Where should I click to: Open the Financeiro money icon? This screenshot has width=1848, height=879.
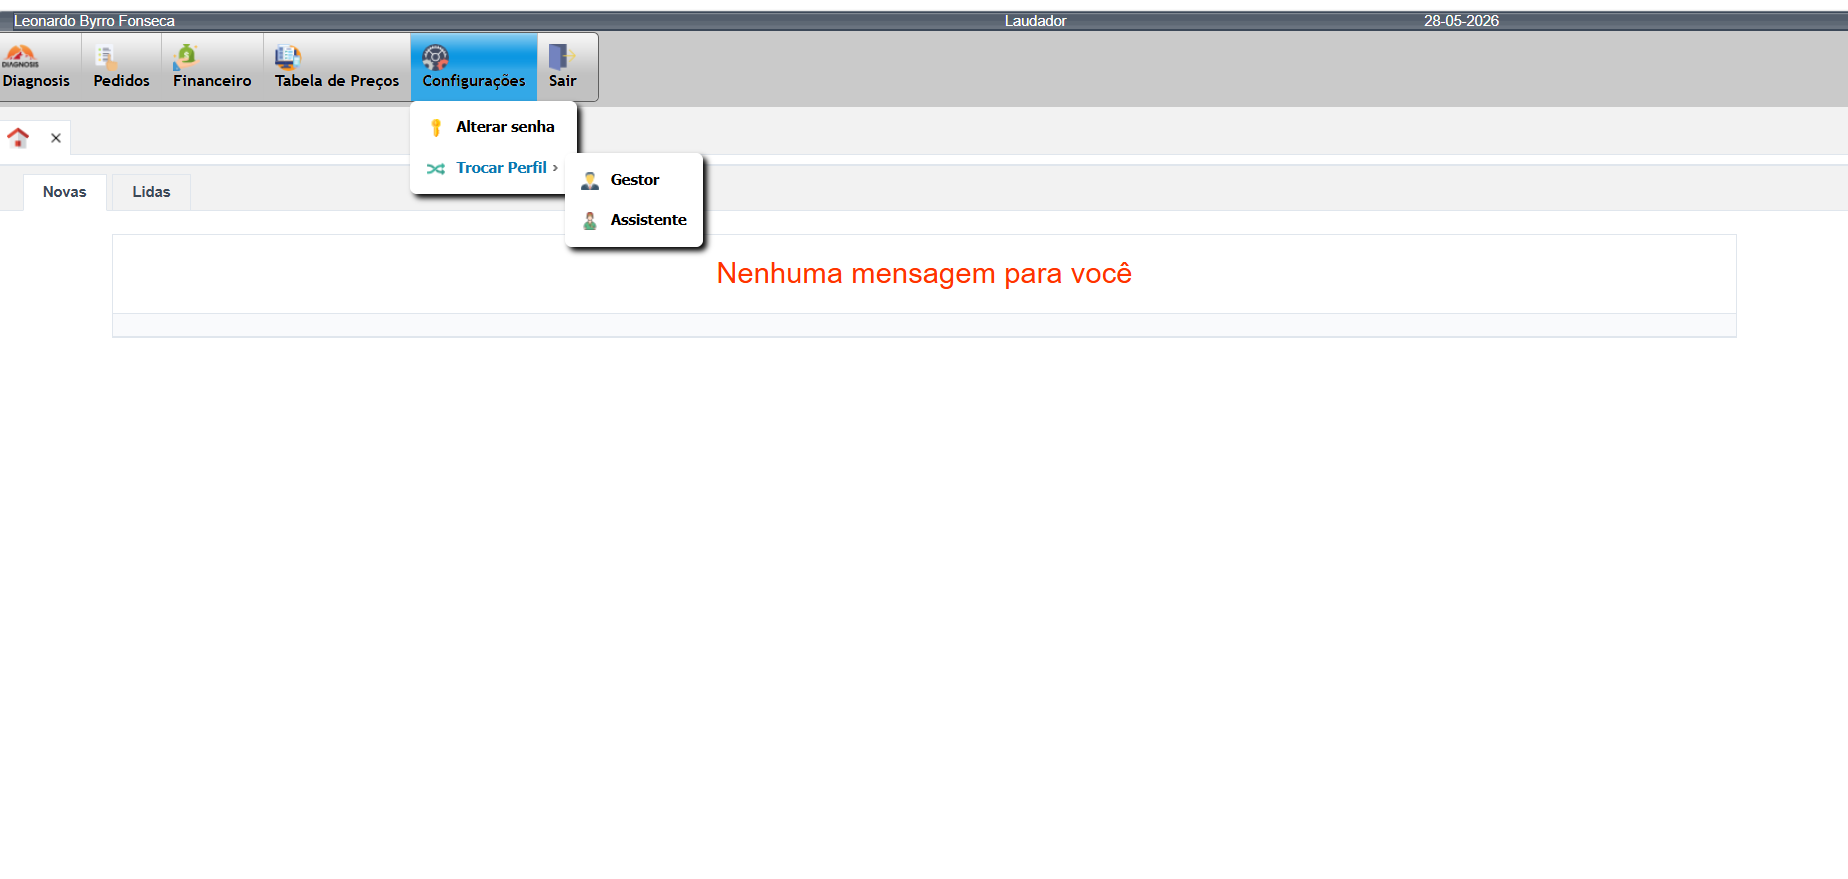(186, 56)
